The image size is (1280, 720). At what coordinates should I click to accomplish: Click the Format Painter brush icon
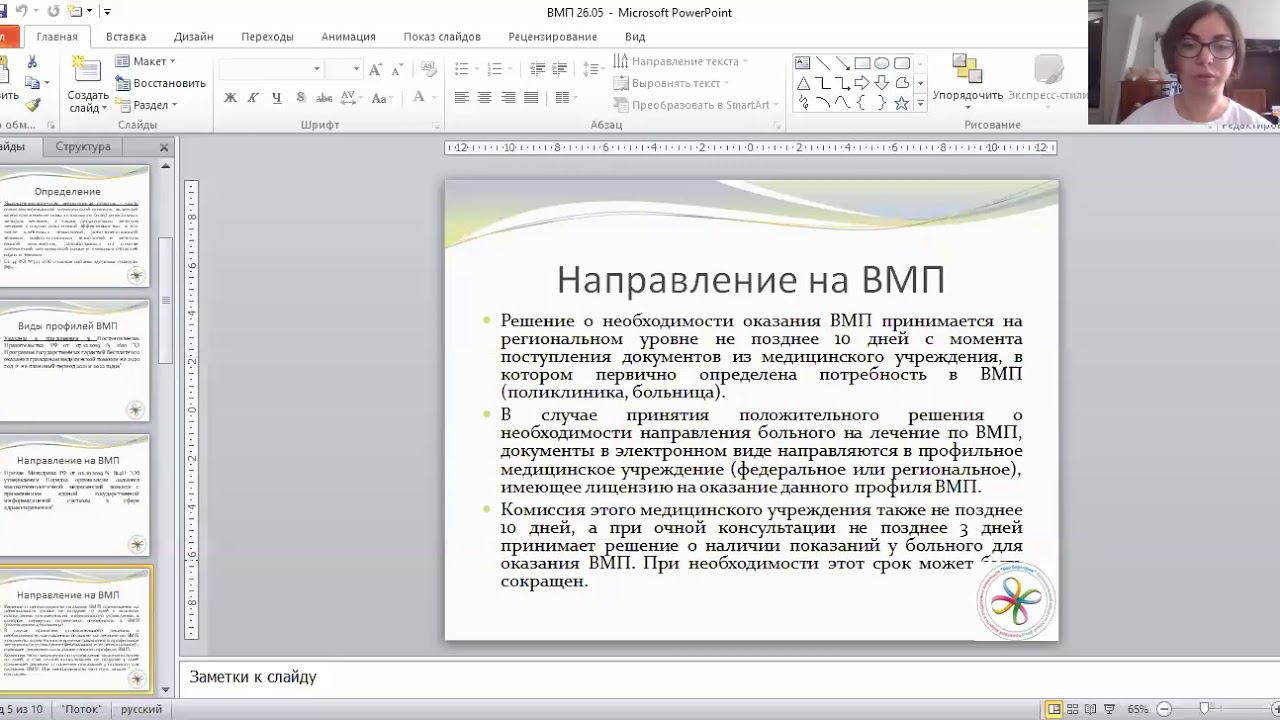(33, 104)
